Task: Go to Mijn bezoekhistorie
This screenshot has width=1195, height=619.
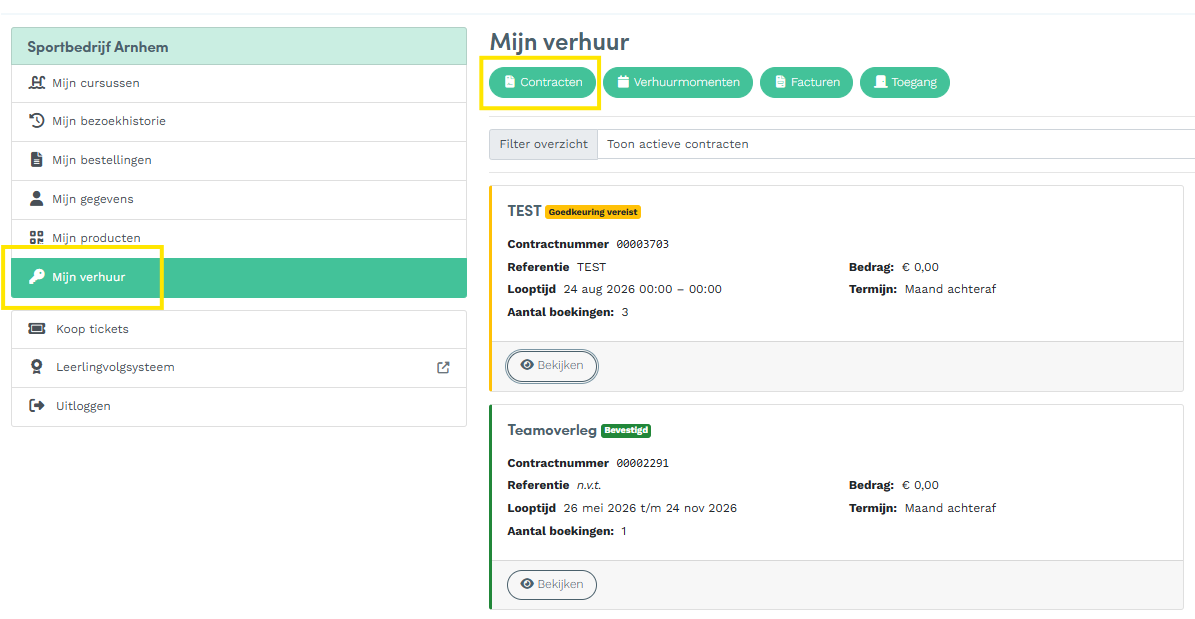Action: coord(239,122)
